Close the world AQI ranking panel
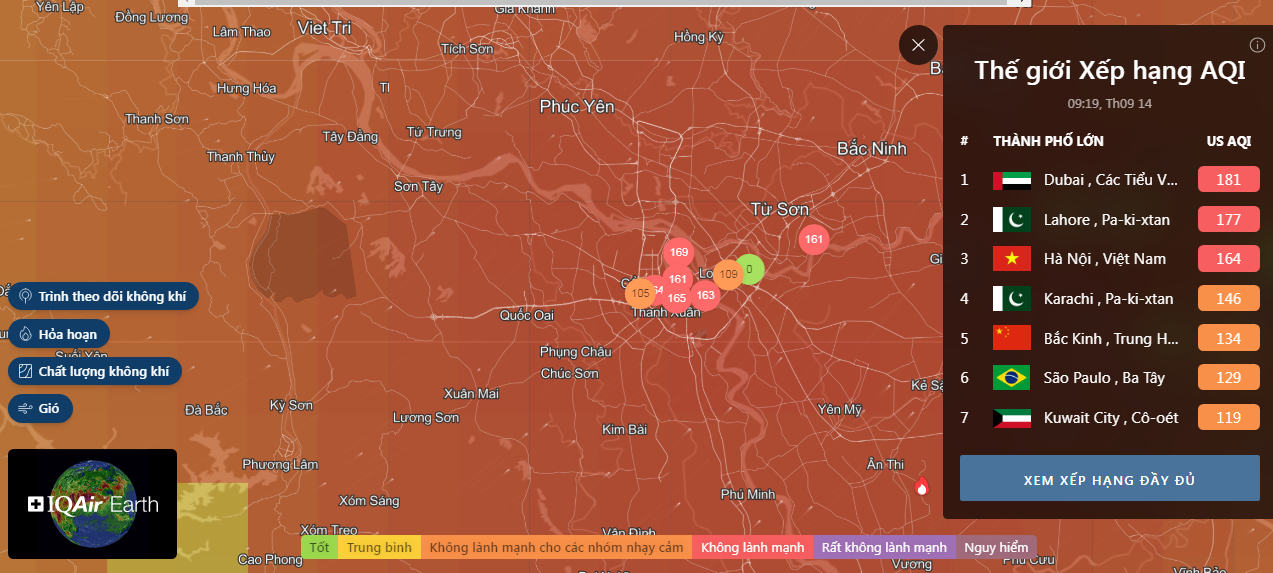 pyautogui.click(x=918, y=45)
